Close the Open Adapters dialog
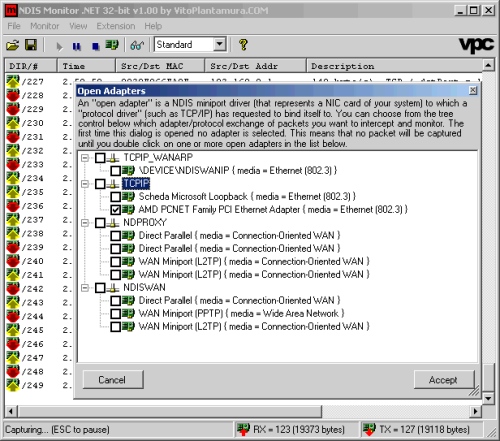This screenshot has width=500, height=441. point(473,91)
